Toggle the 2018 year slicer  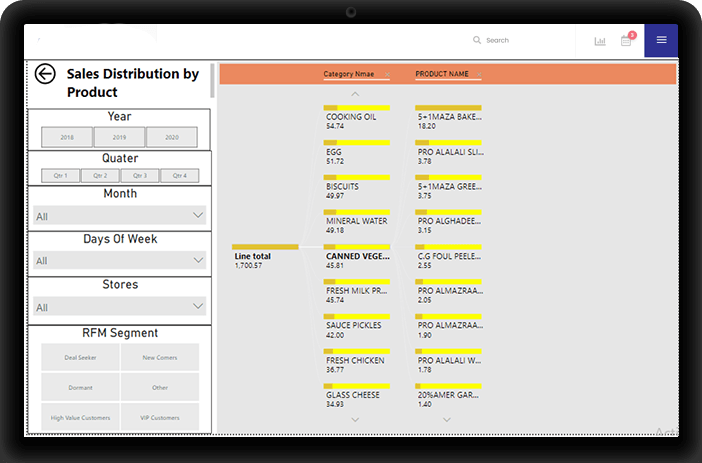pos(67,137)
